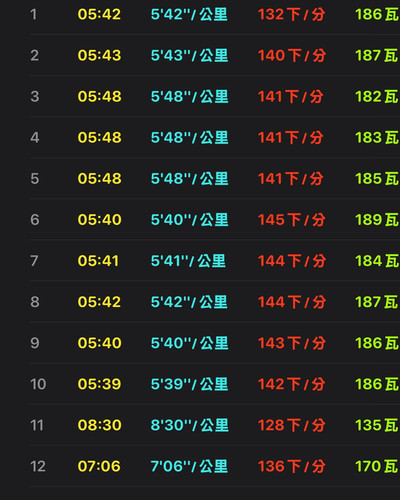Click cadence 128下/分 in split 11
This screenshot has height=500, width=400.
[292, 425]
